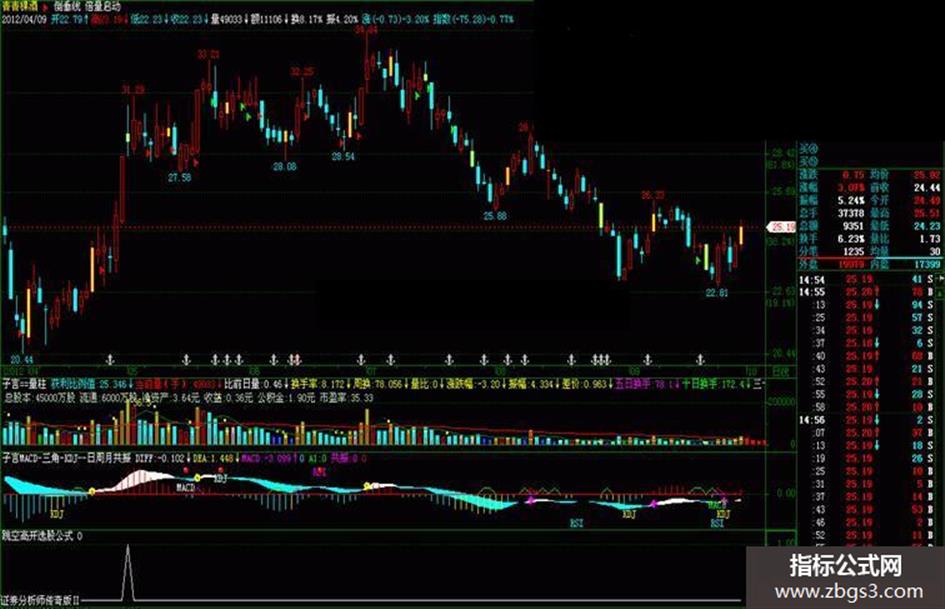Viewport: 945px width, 609px height.
Task: Open the 跳空高开选股公式 indicator title
Action: click(x=38, y=535)
